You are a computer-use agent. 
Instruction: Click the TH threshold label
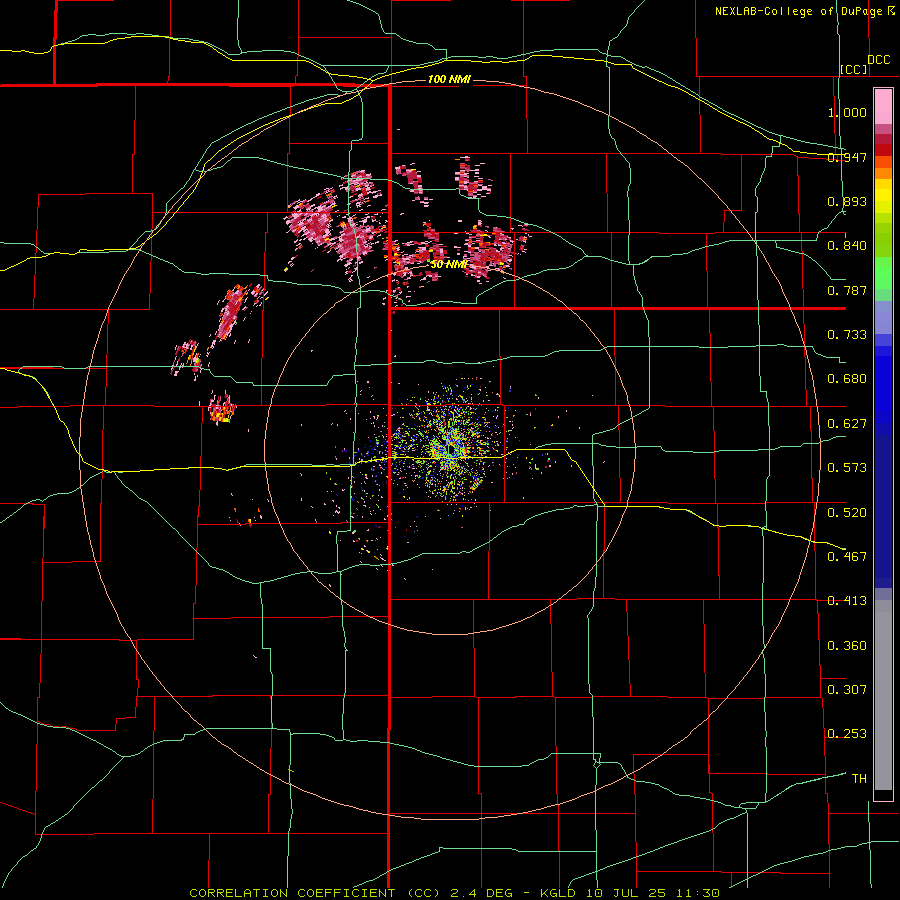pos(859,779)
